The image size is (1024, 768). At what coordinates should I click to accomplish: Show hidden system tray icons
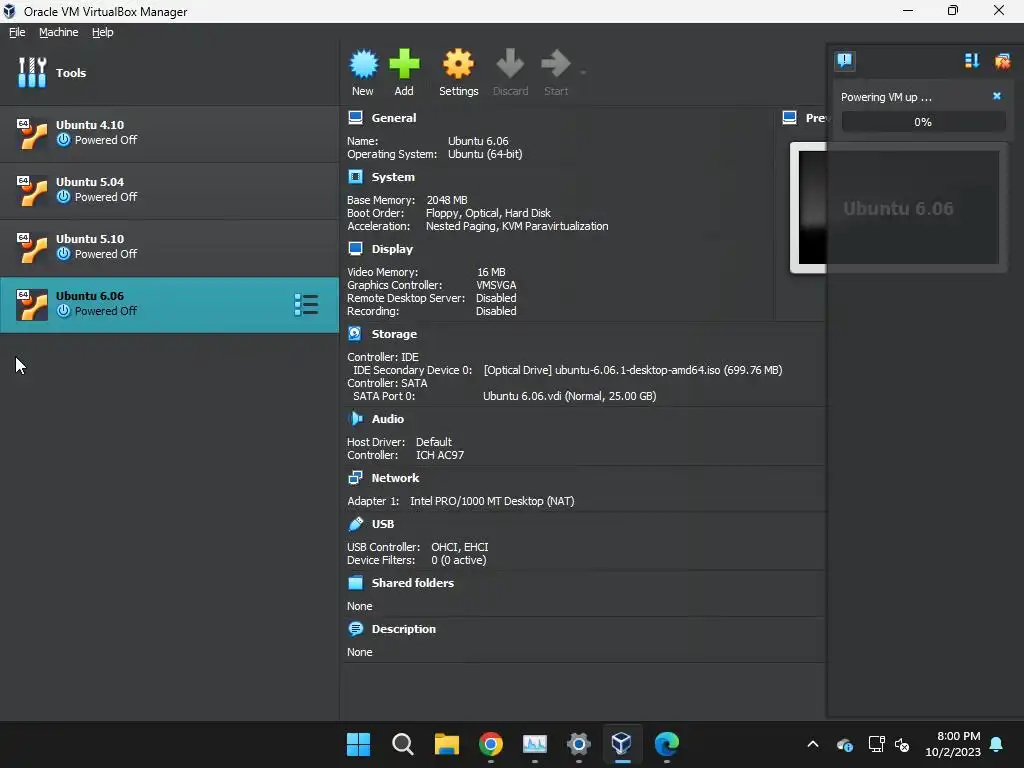coord(813,744)
